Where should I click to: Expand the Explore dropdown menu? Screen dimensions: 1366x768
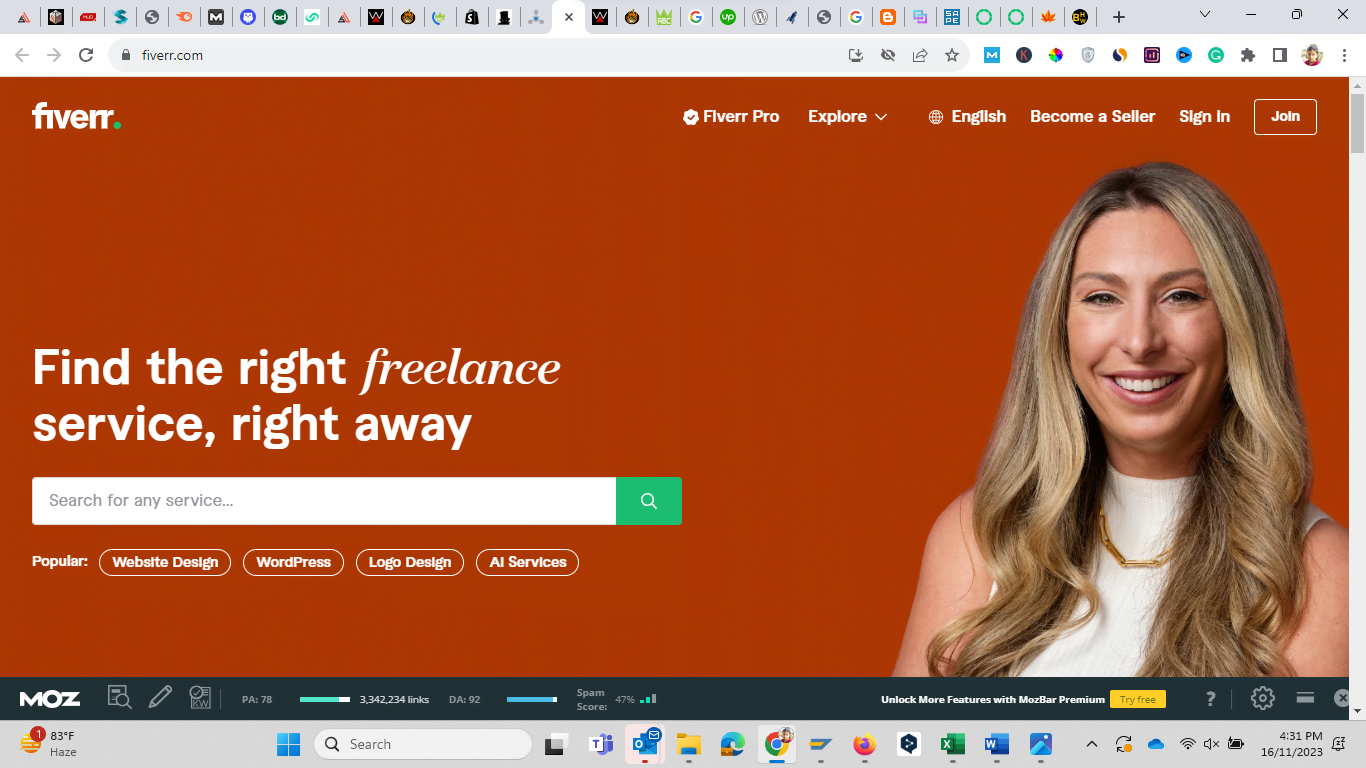click(x=847, y=117)
